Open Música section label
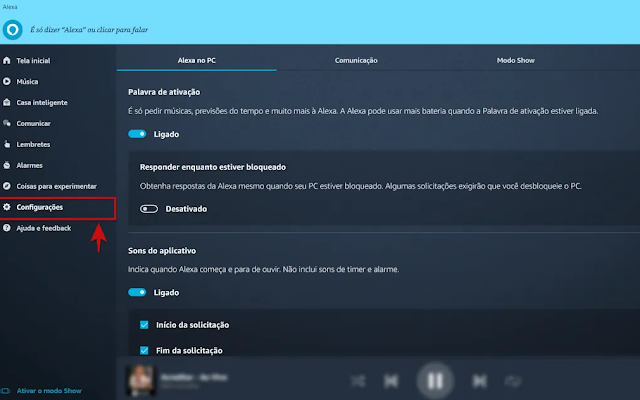Viewport: 640px width, 400px height. tap(27, 82)
